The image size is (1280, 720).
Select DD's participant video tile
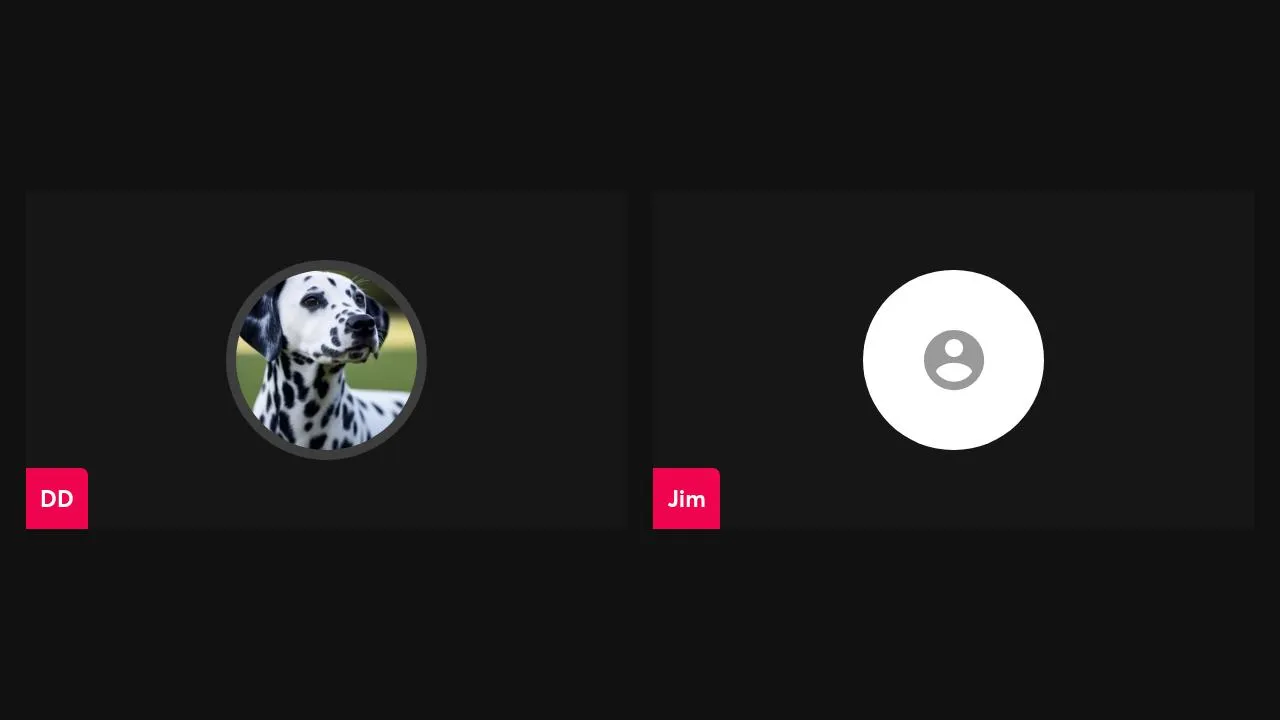(x=326, y=360)
